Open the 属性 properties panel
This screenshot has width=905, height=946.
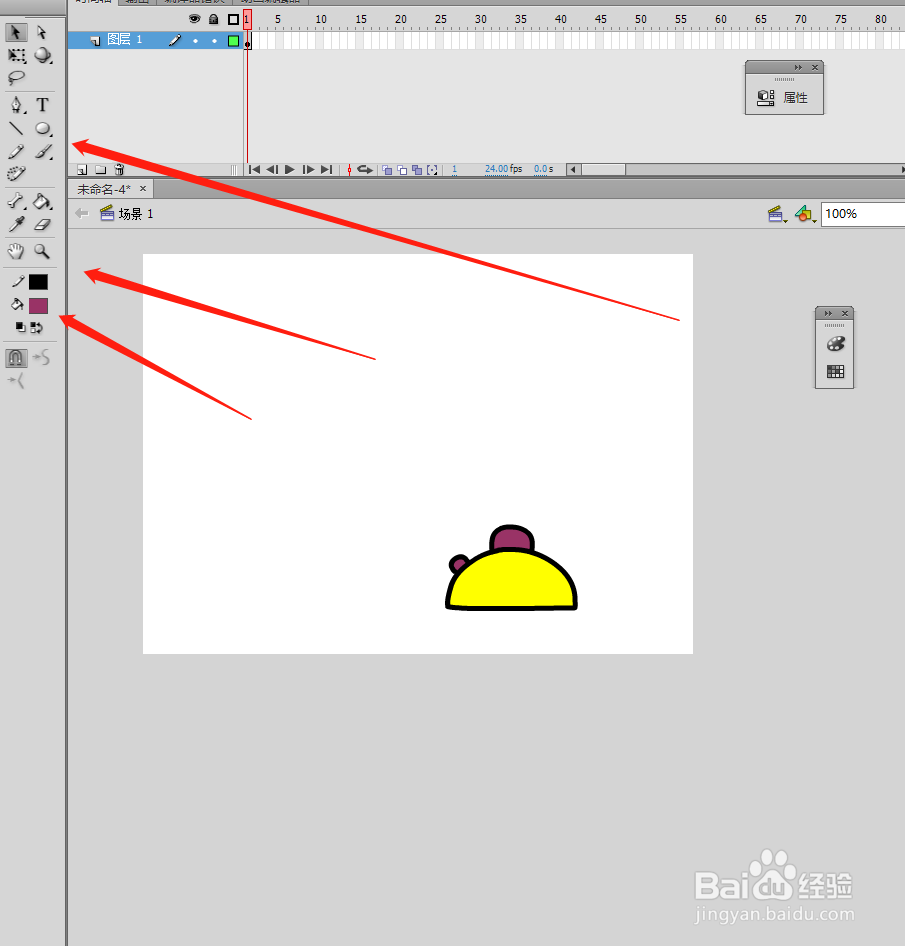click(784, 98)
